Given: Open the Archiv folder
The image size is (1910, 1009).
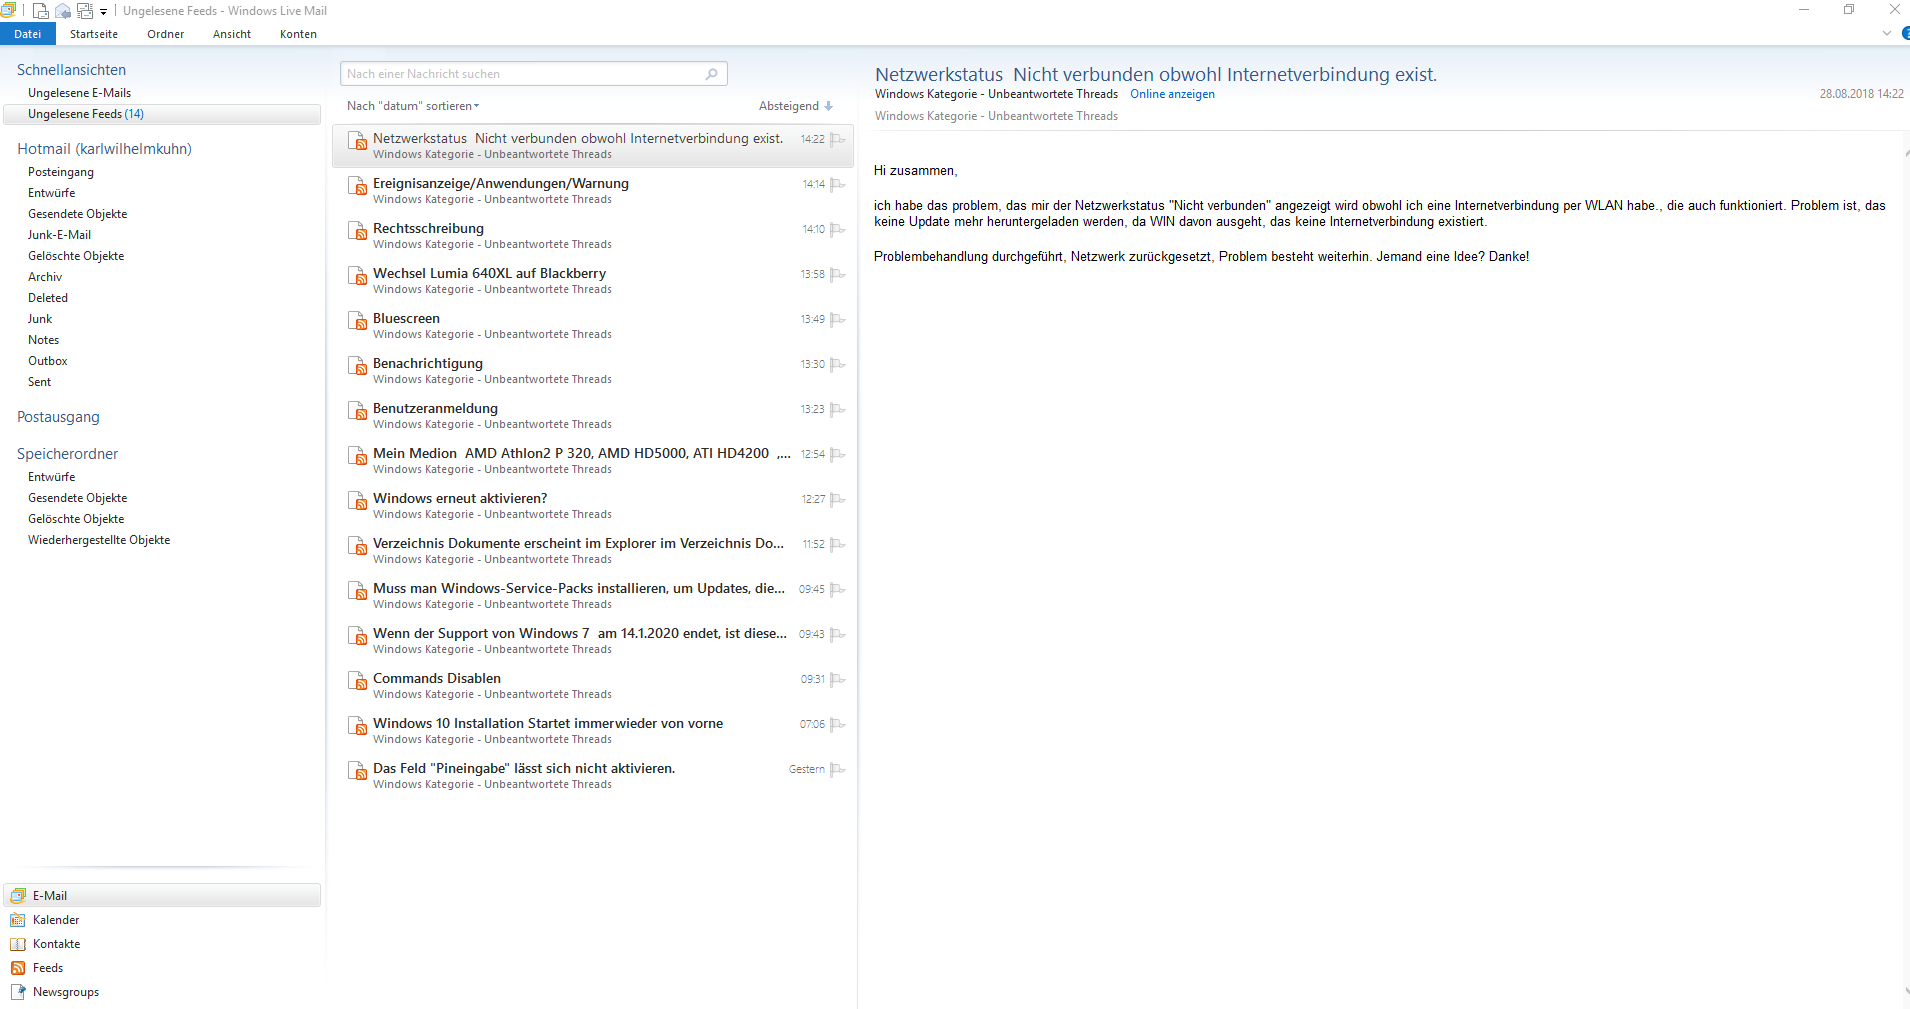Looking at the screenshot, I should tap(45, 277).
